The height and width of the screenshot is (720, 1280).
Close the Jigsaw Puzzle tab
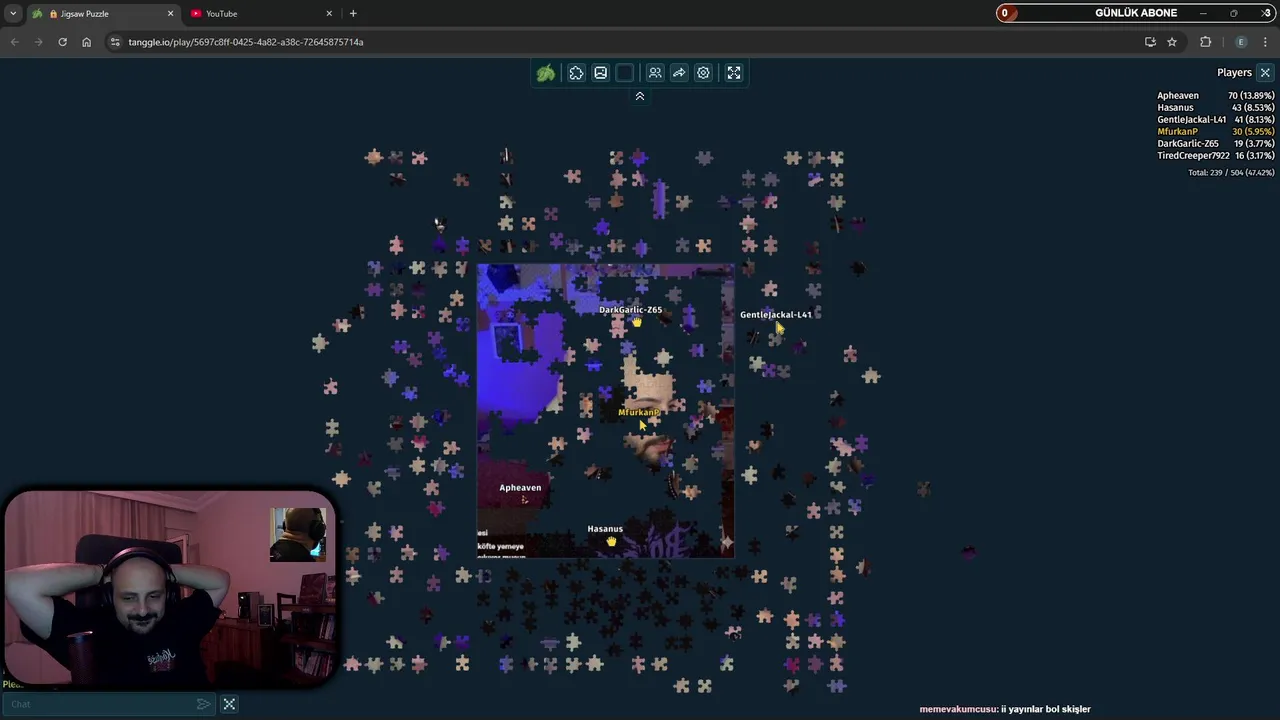[x=170, y=14]
